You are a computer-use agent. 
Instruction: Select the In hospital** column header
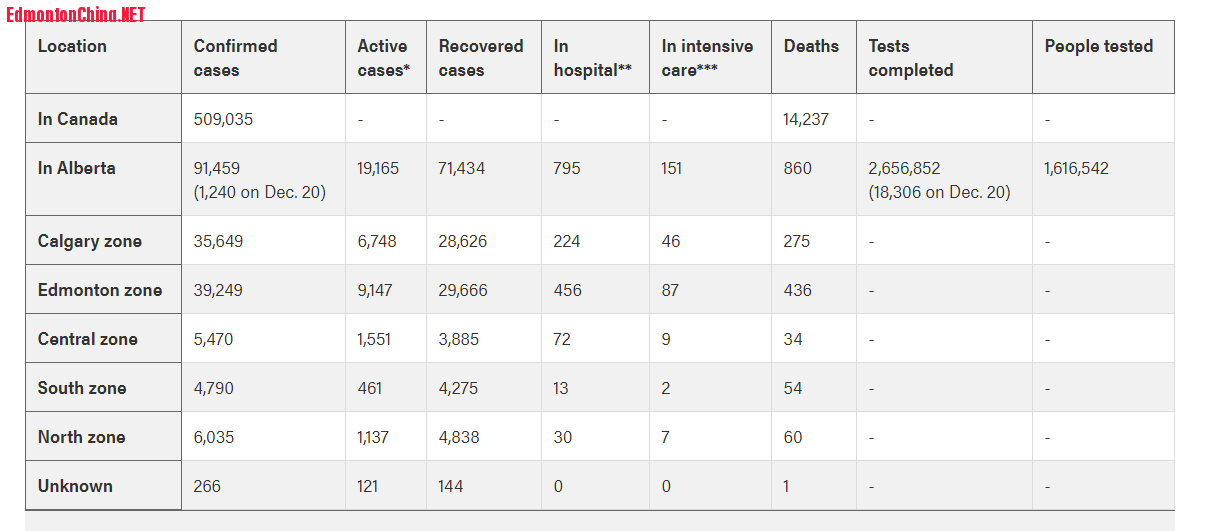coord(592,58)
